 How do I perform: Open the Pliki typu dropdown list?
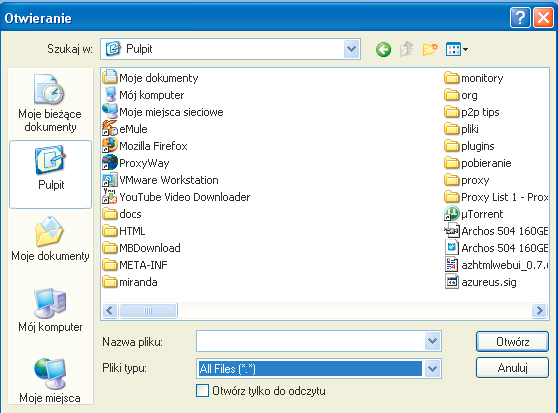point(432,369)
